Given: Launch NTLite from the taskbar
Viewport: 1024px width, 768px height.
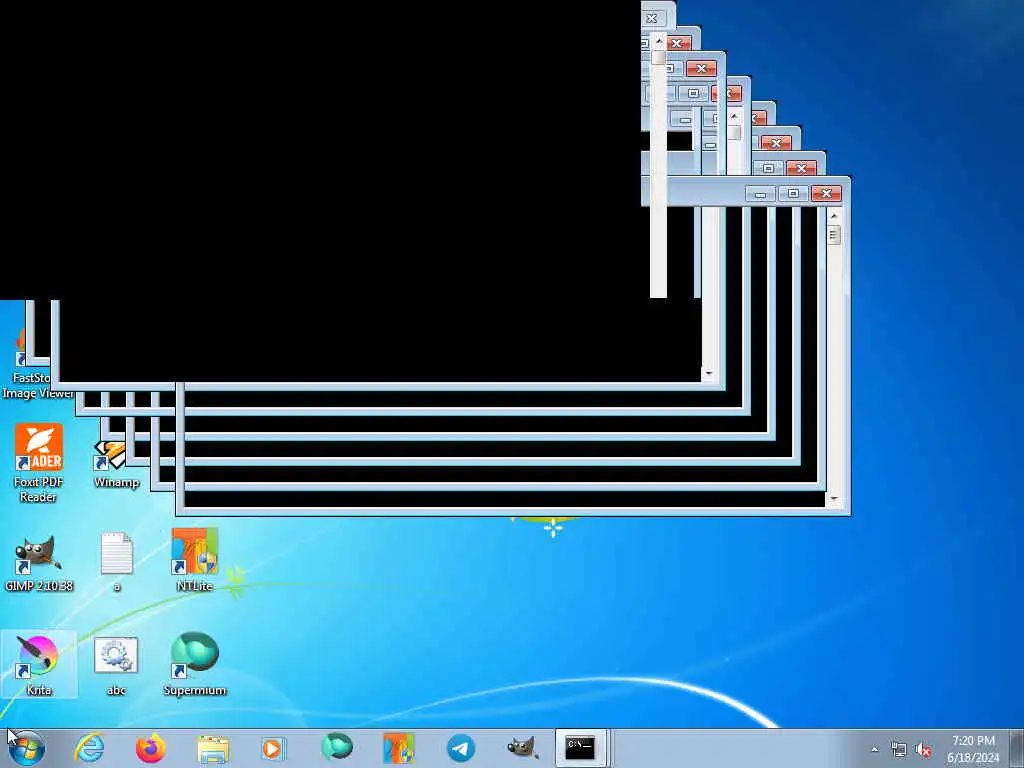Looking at the screenshot, I should (x=399, y=748).
